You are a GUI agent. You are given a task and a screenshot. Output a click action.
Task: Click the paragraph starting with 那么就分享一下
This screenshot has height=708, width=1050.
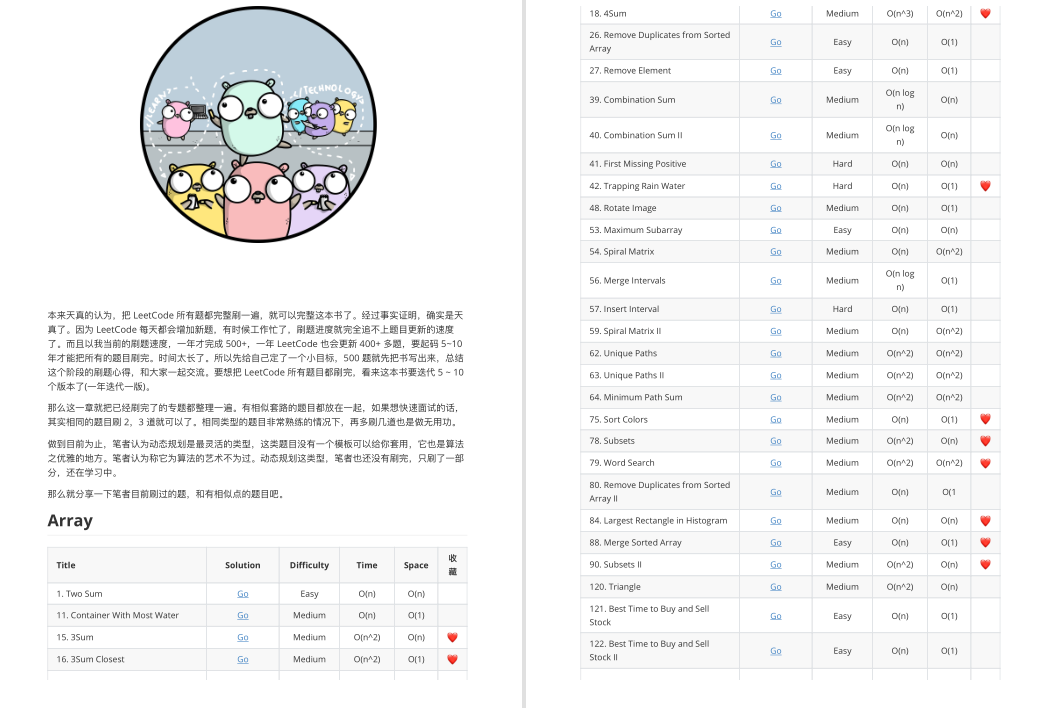tap(167, 494)
